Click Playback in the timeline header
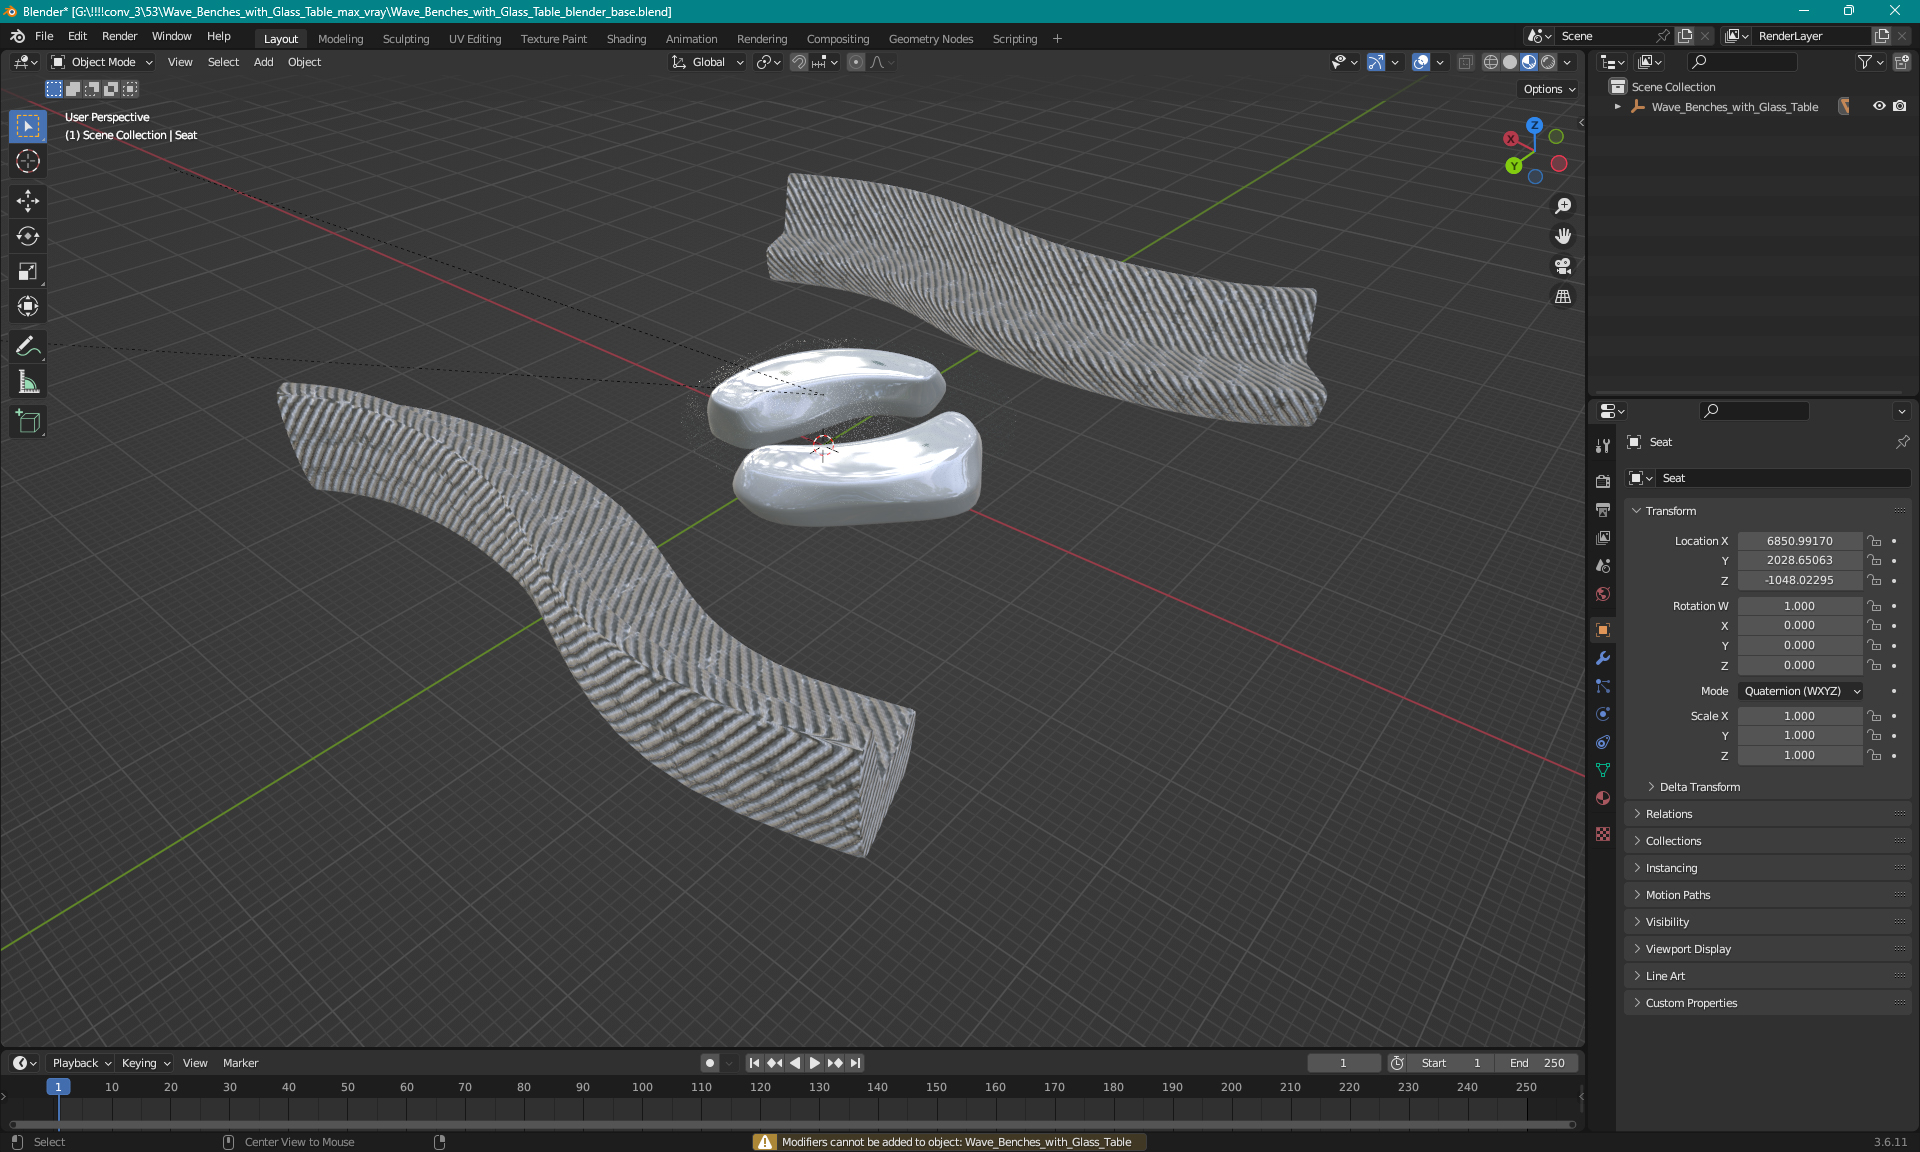Image resolution: width=1920 pixels, height=1152 pixels. [81, 1063]
